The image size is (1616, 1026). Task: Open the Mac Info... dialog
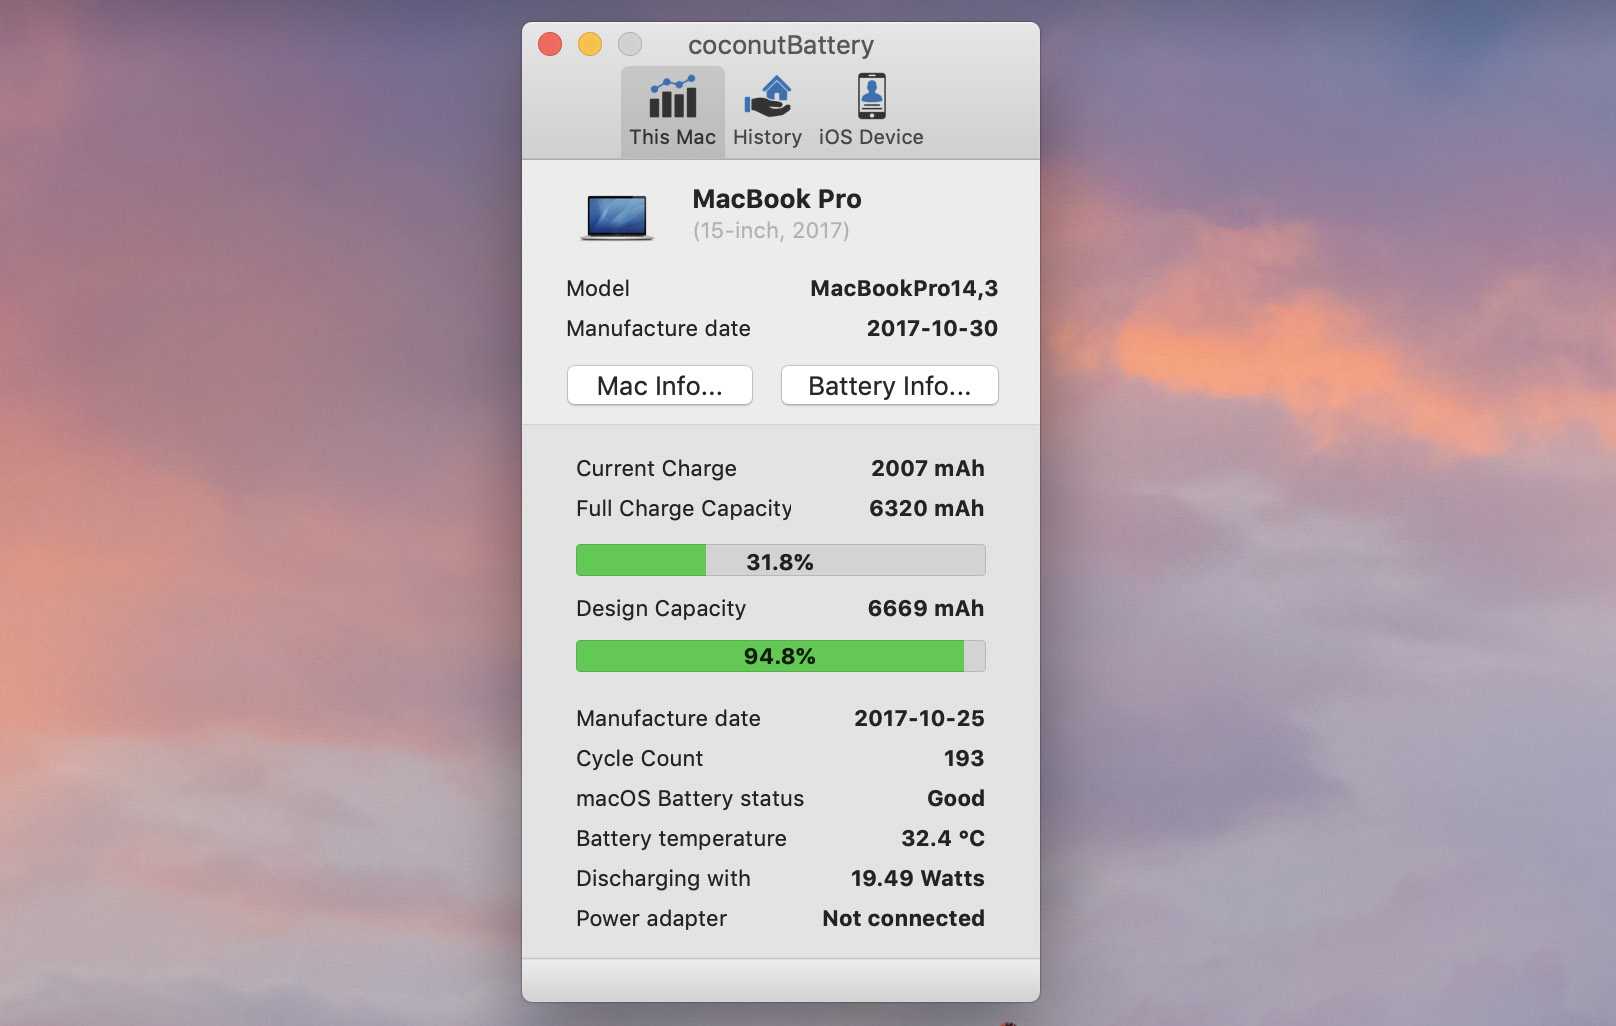[x=659, y=386]
